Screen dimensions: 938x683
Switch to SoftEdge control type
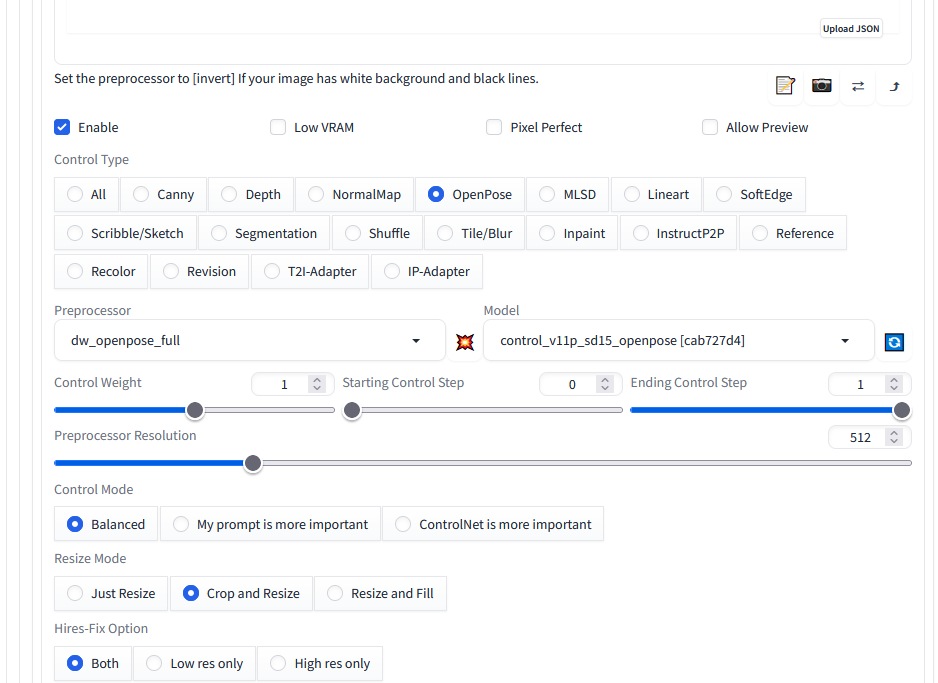click(754, 194)
